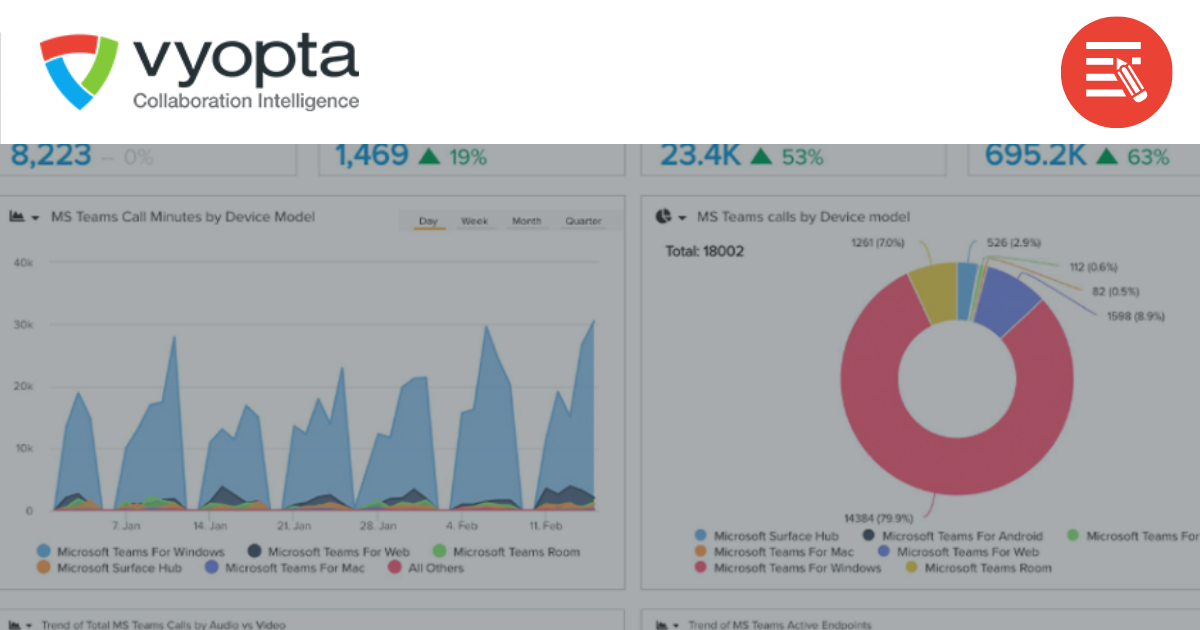Screen dimensions: 1200x630
Task: Toggle Microsoft Teams For Windows legend in area chart
Action: click(x=131, y=551)
